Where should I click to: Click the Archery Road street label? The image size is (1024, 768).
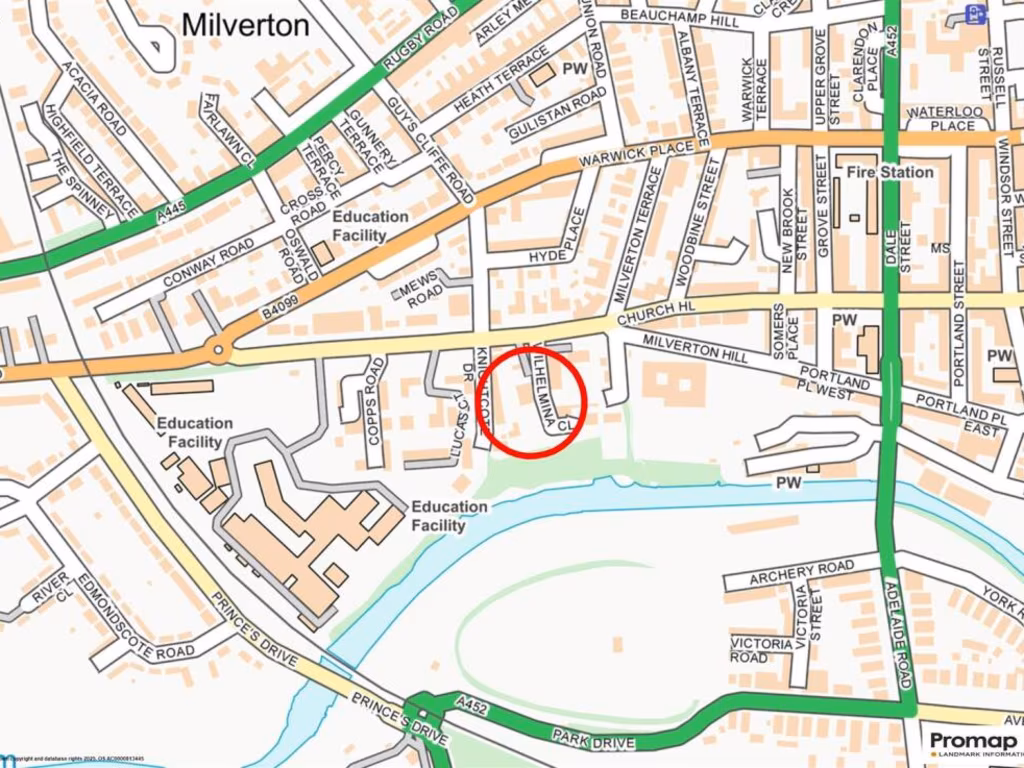801,573
